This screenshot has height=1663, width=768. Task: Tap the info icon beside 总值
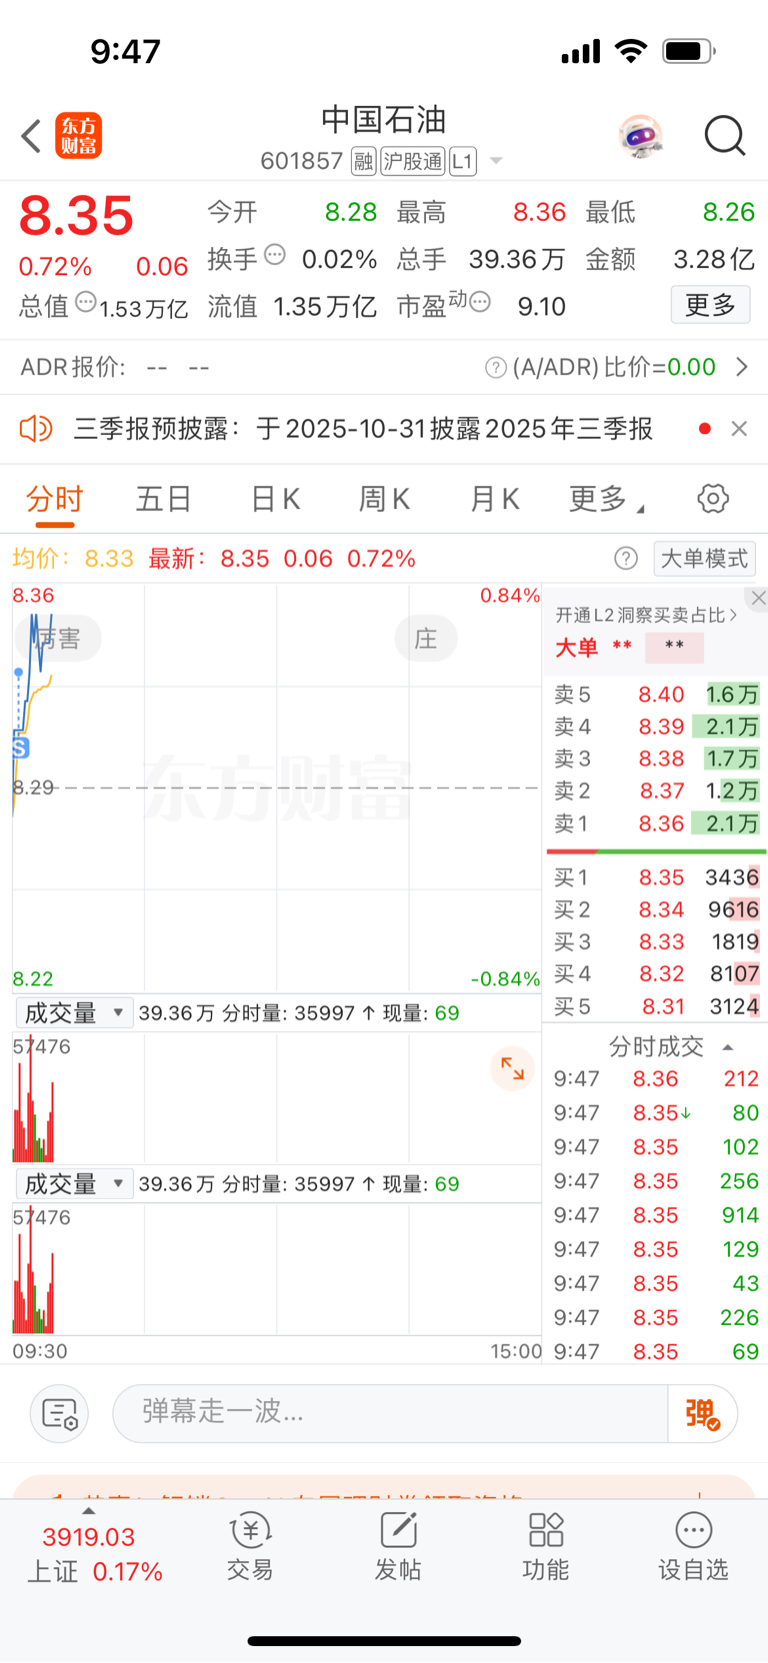coord(86,301)
